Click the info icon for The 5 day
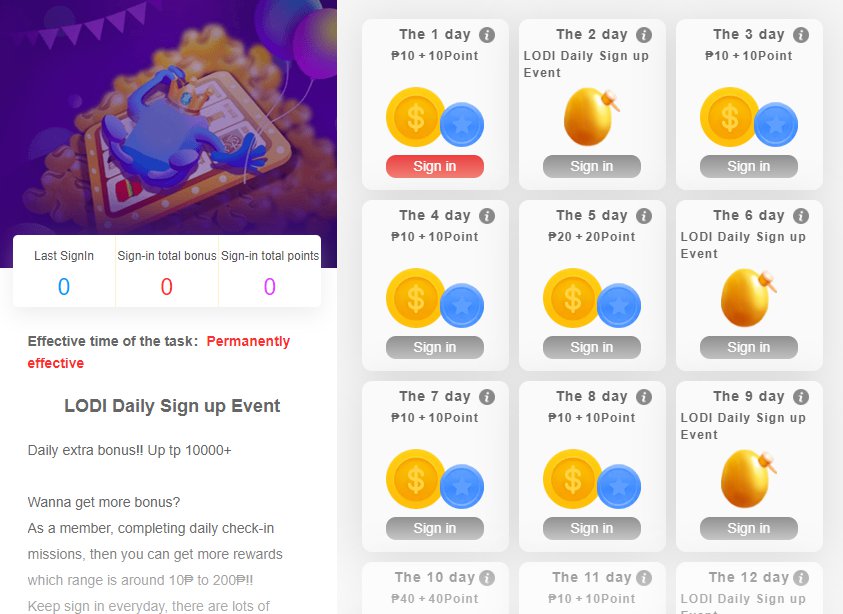843x614 pixels. [x=644, y=216]
